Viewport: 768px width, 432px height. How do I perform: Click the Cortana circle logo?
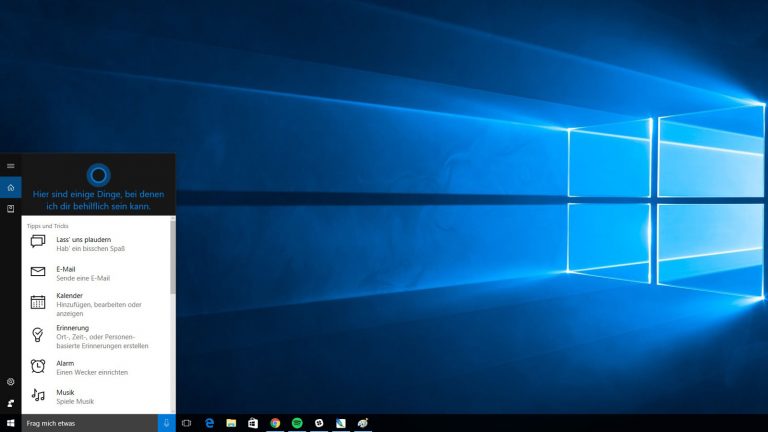point(98,173)
